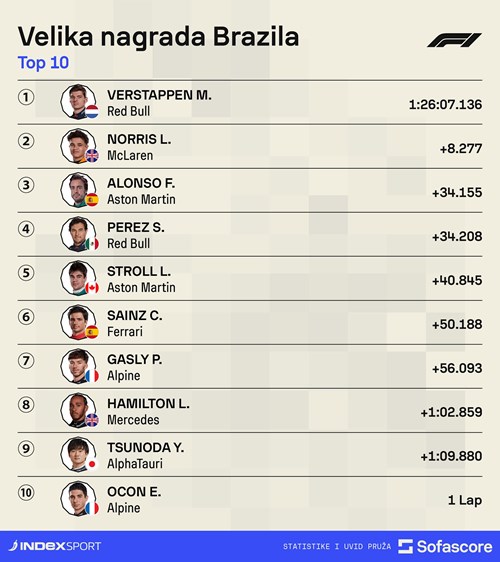Select the SAINZ C. driver name
Image resolution: width=500 pixels, height=562 pixels.
[135, 315]
